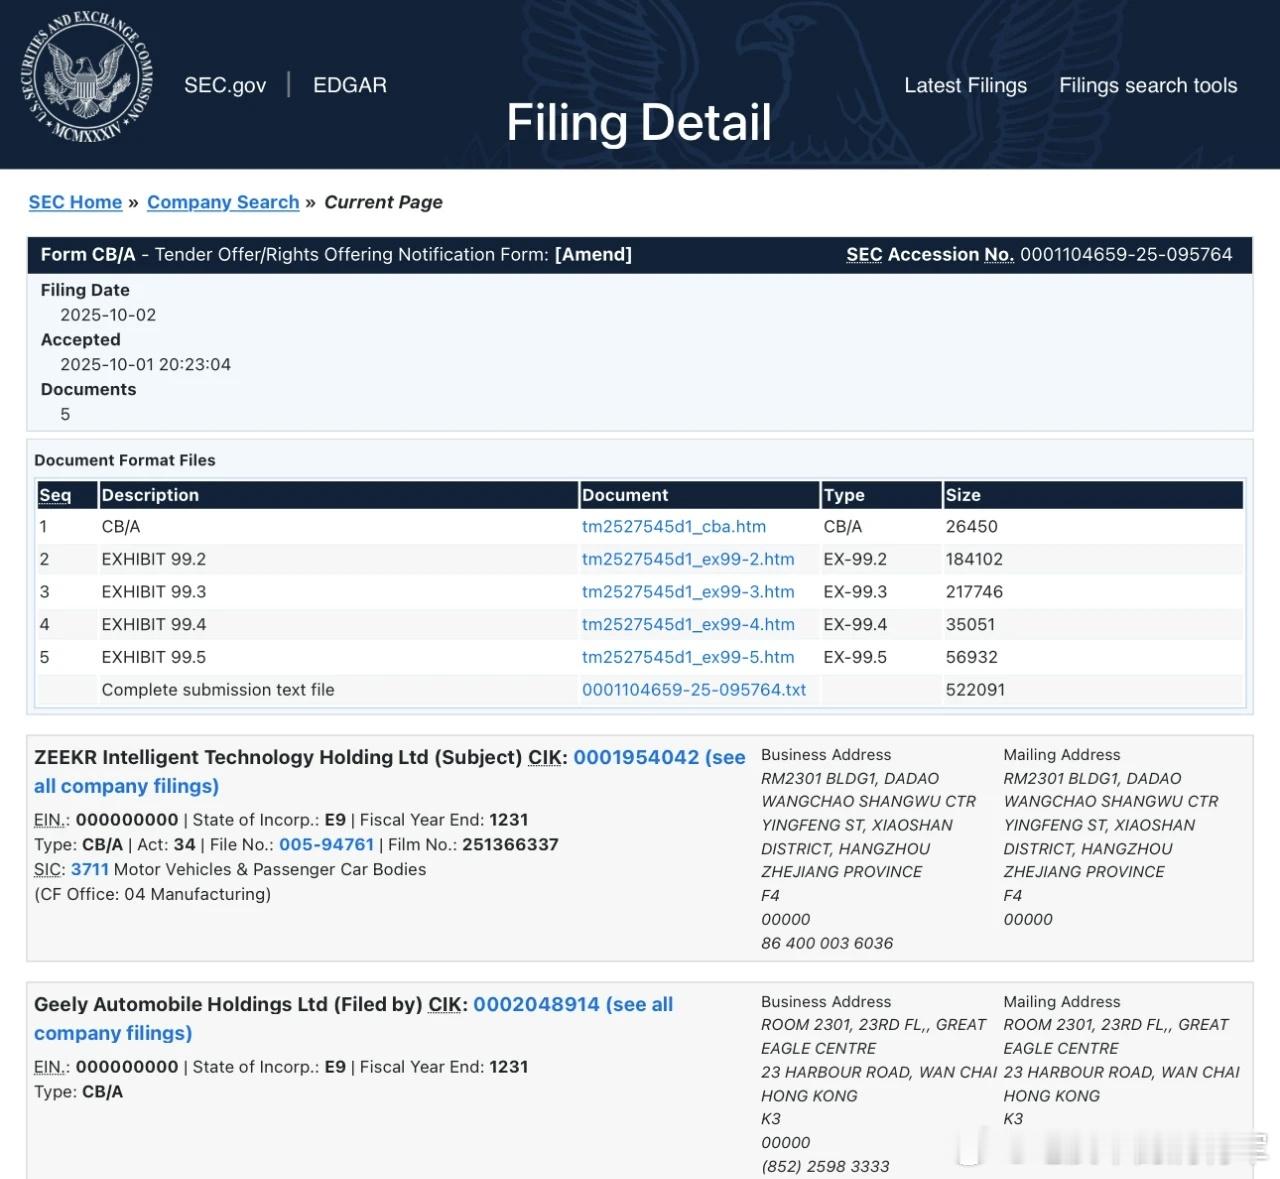Viewport: 1280px width, 1179px height.
Task: Open tm2527545d1_ex99-3.htm exhibit
Action: point(688,592)
